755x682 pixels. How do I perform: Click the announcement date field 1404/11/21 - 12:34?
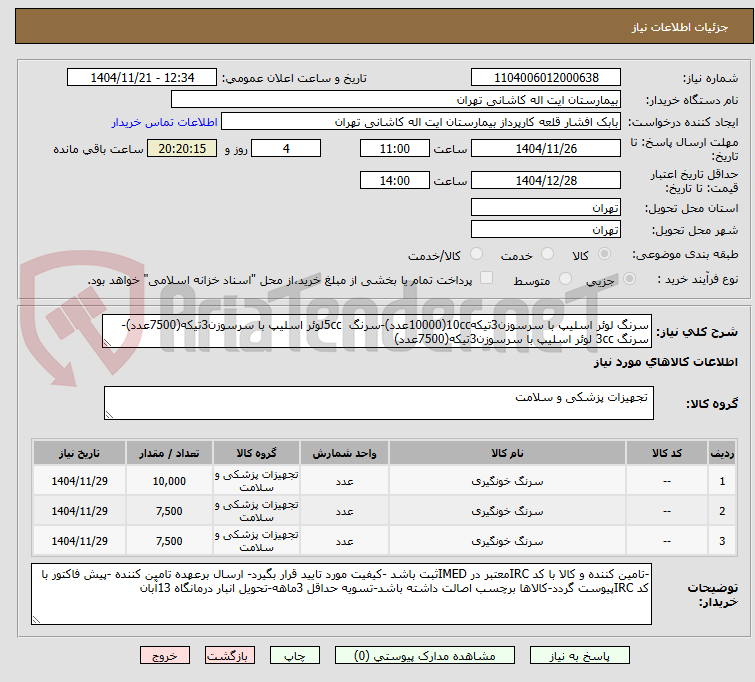[x=142, y=78]
